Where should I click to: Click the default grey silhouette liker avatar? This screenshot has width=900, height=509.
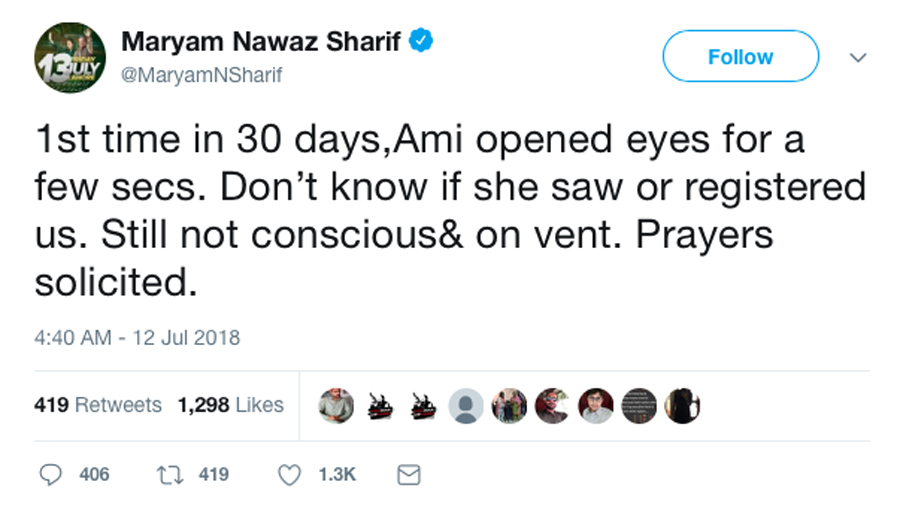466,405
